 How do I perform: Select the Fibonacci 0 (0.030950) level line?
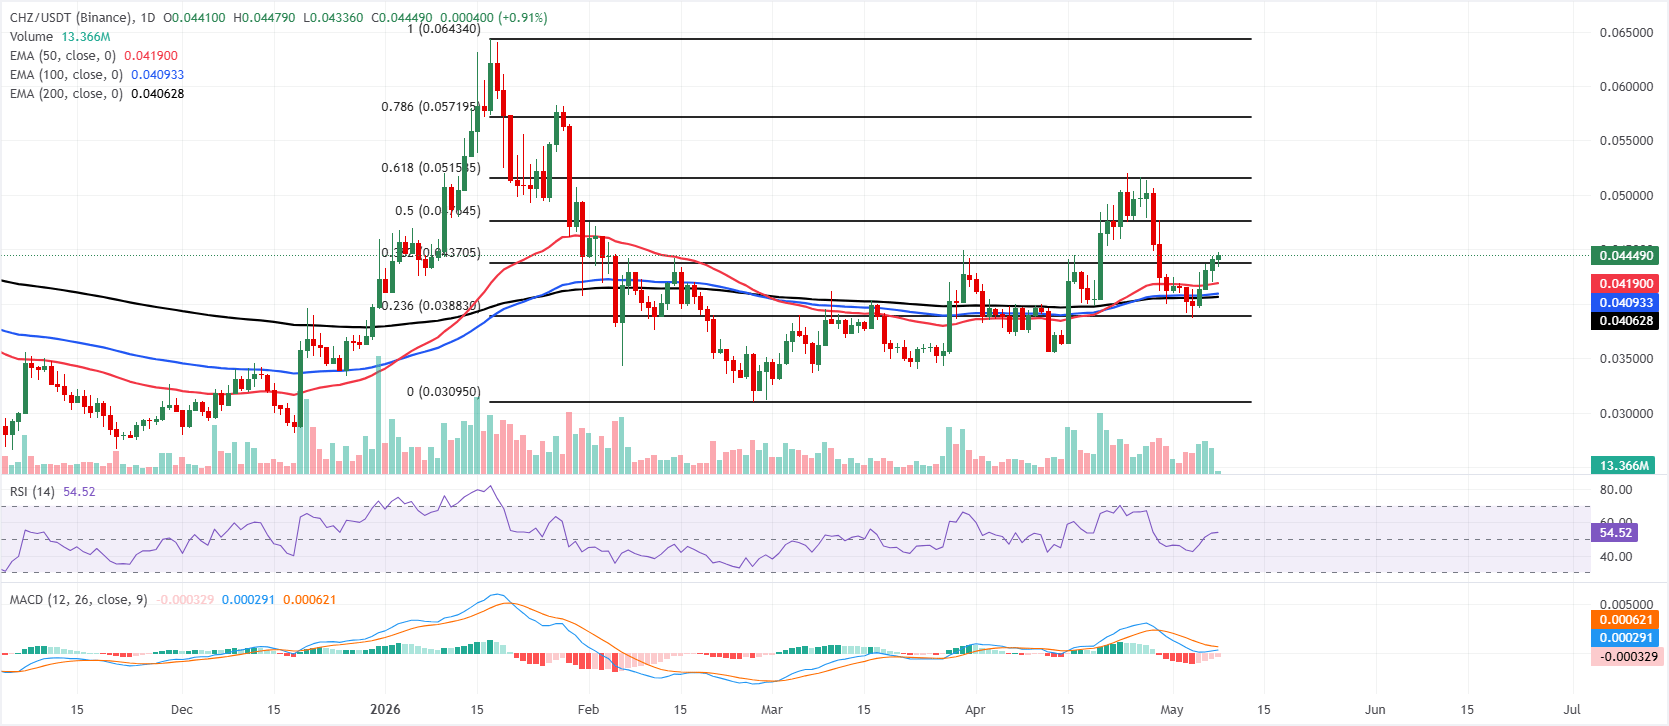[870, 402]
